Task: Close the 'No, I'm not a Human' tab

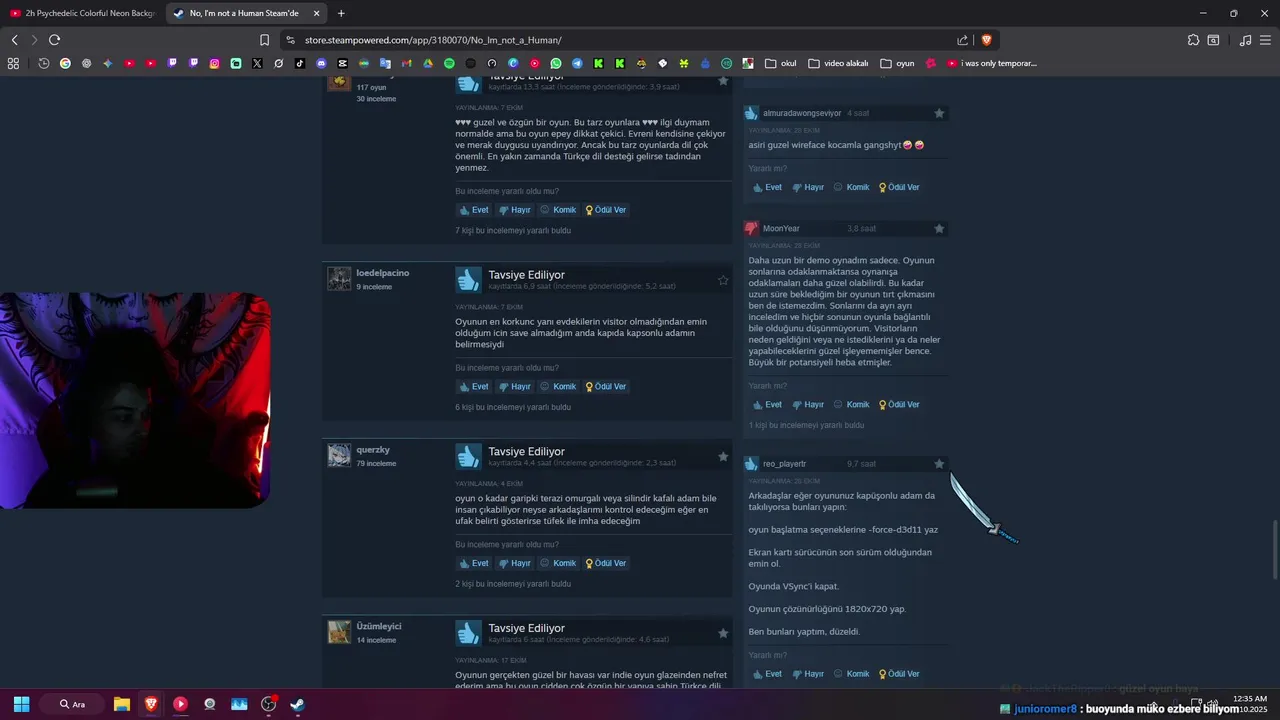Action: 316,13
